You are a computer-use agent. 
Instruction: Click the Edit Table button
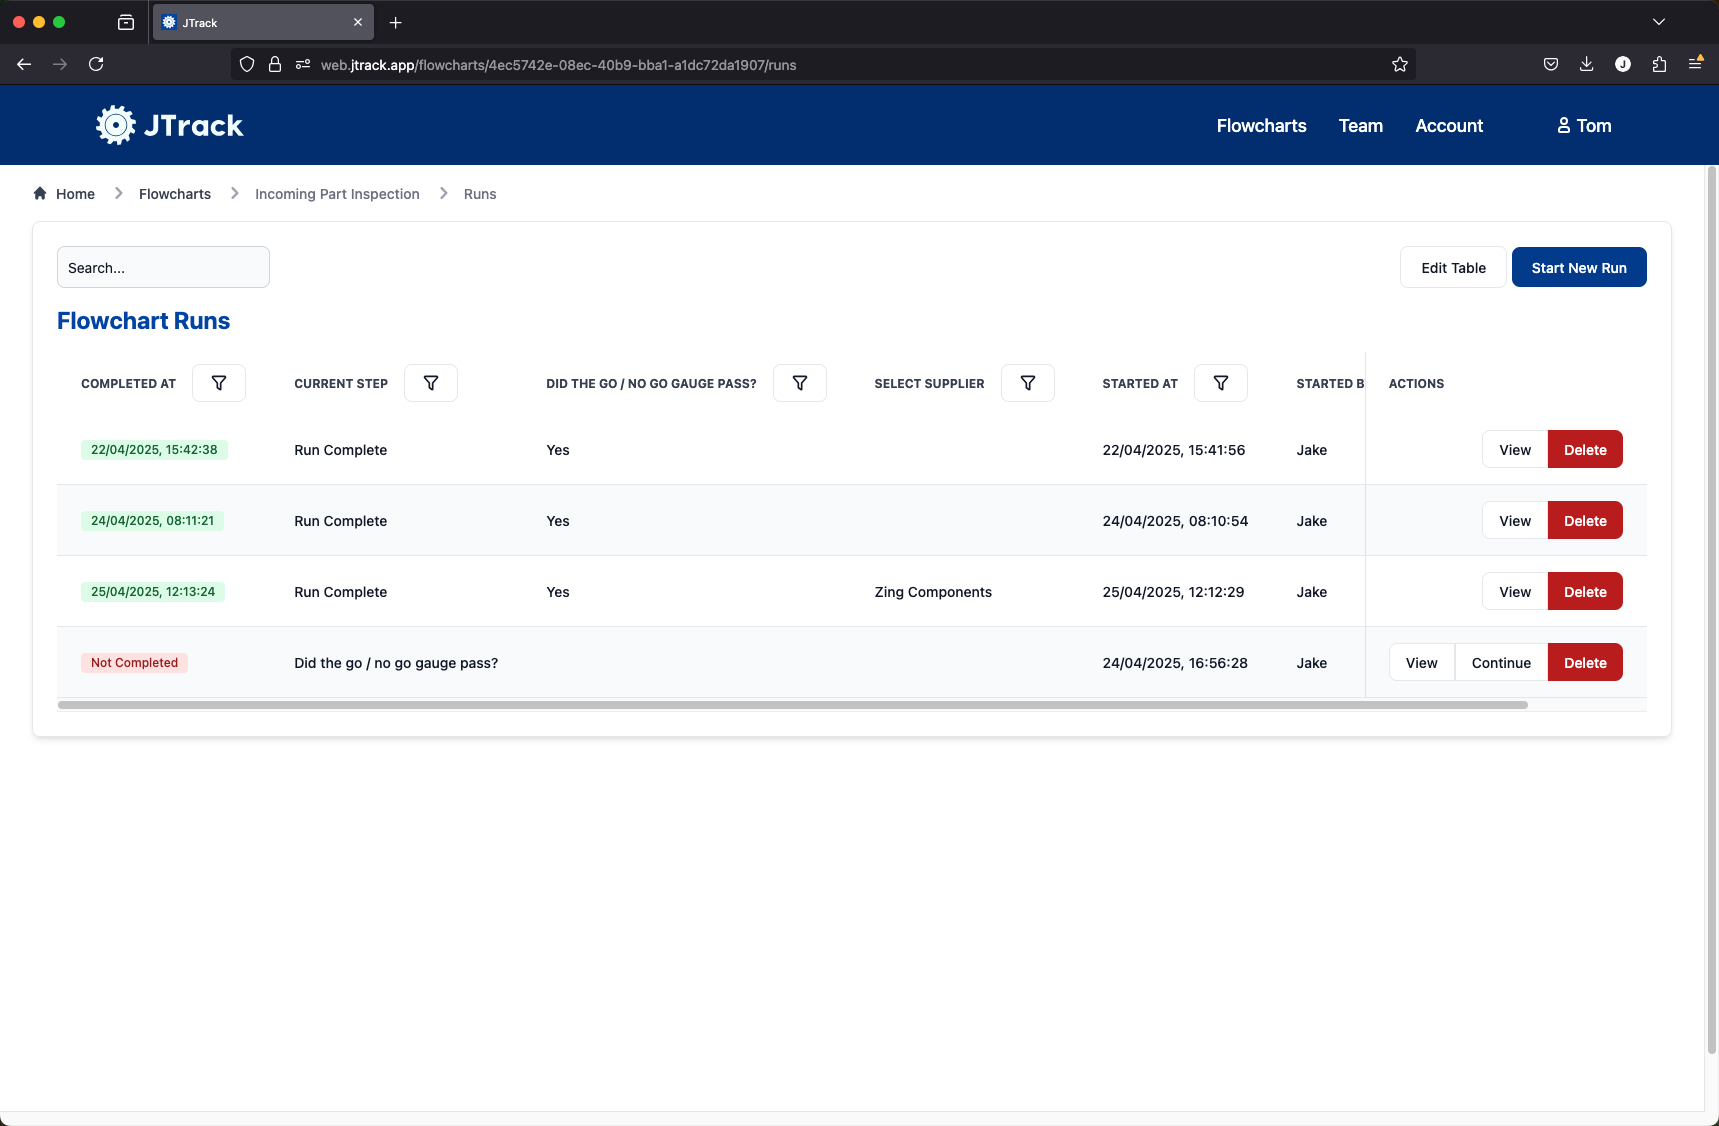click(x=1453, y=267)
